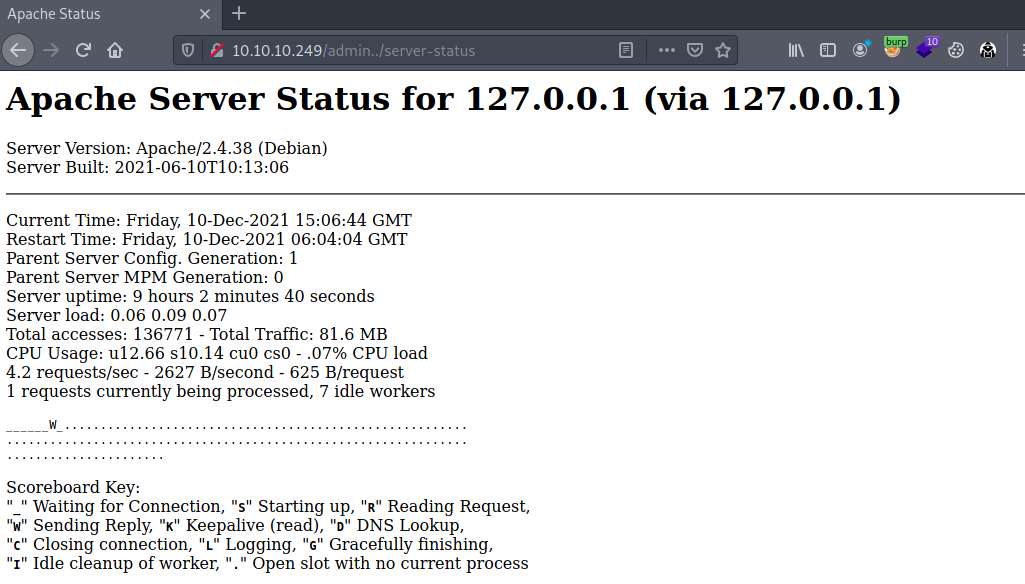1025x584 pixels.
Task: Reload the Apache status page
Action: coord(83,50)
